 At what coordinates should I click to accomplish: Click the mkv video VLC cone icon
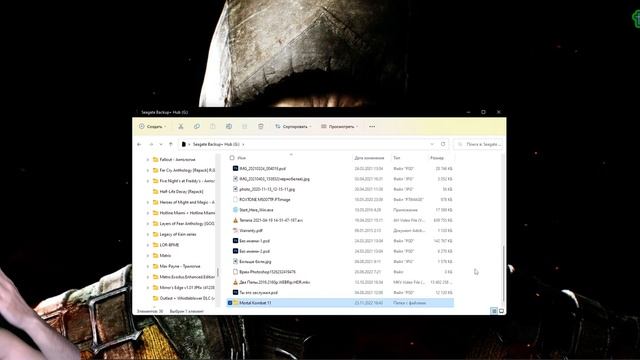(x=236, y=282)
